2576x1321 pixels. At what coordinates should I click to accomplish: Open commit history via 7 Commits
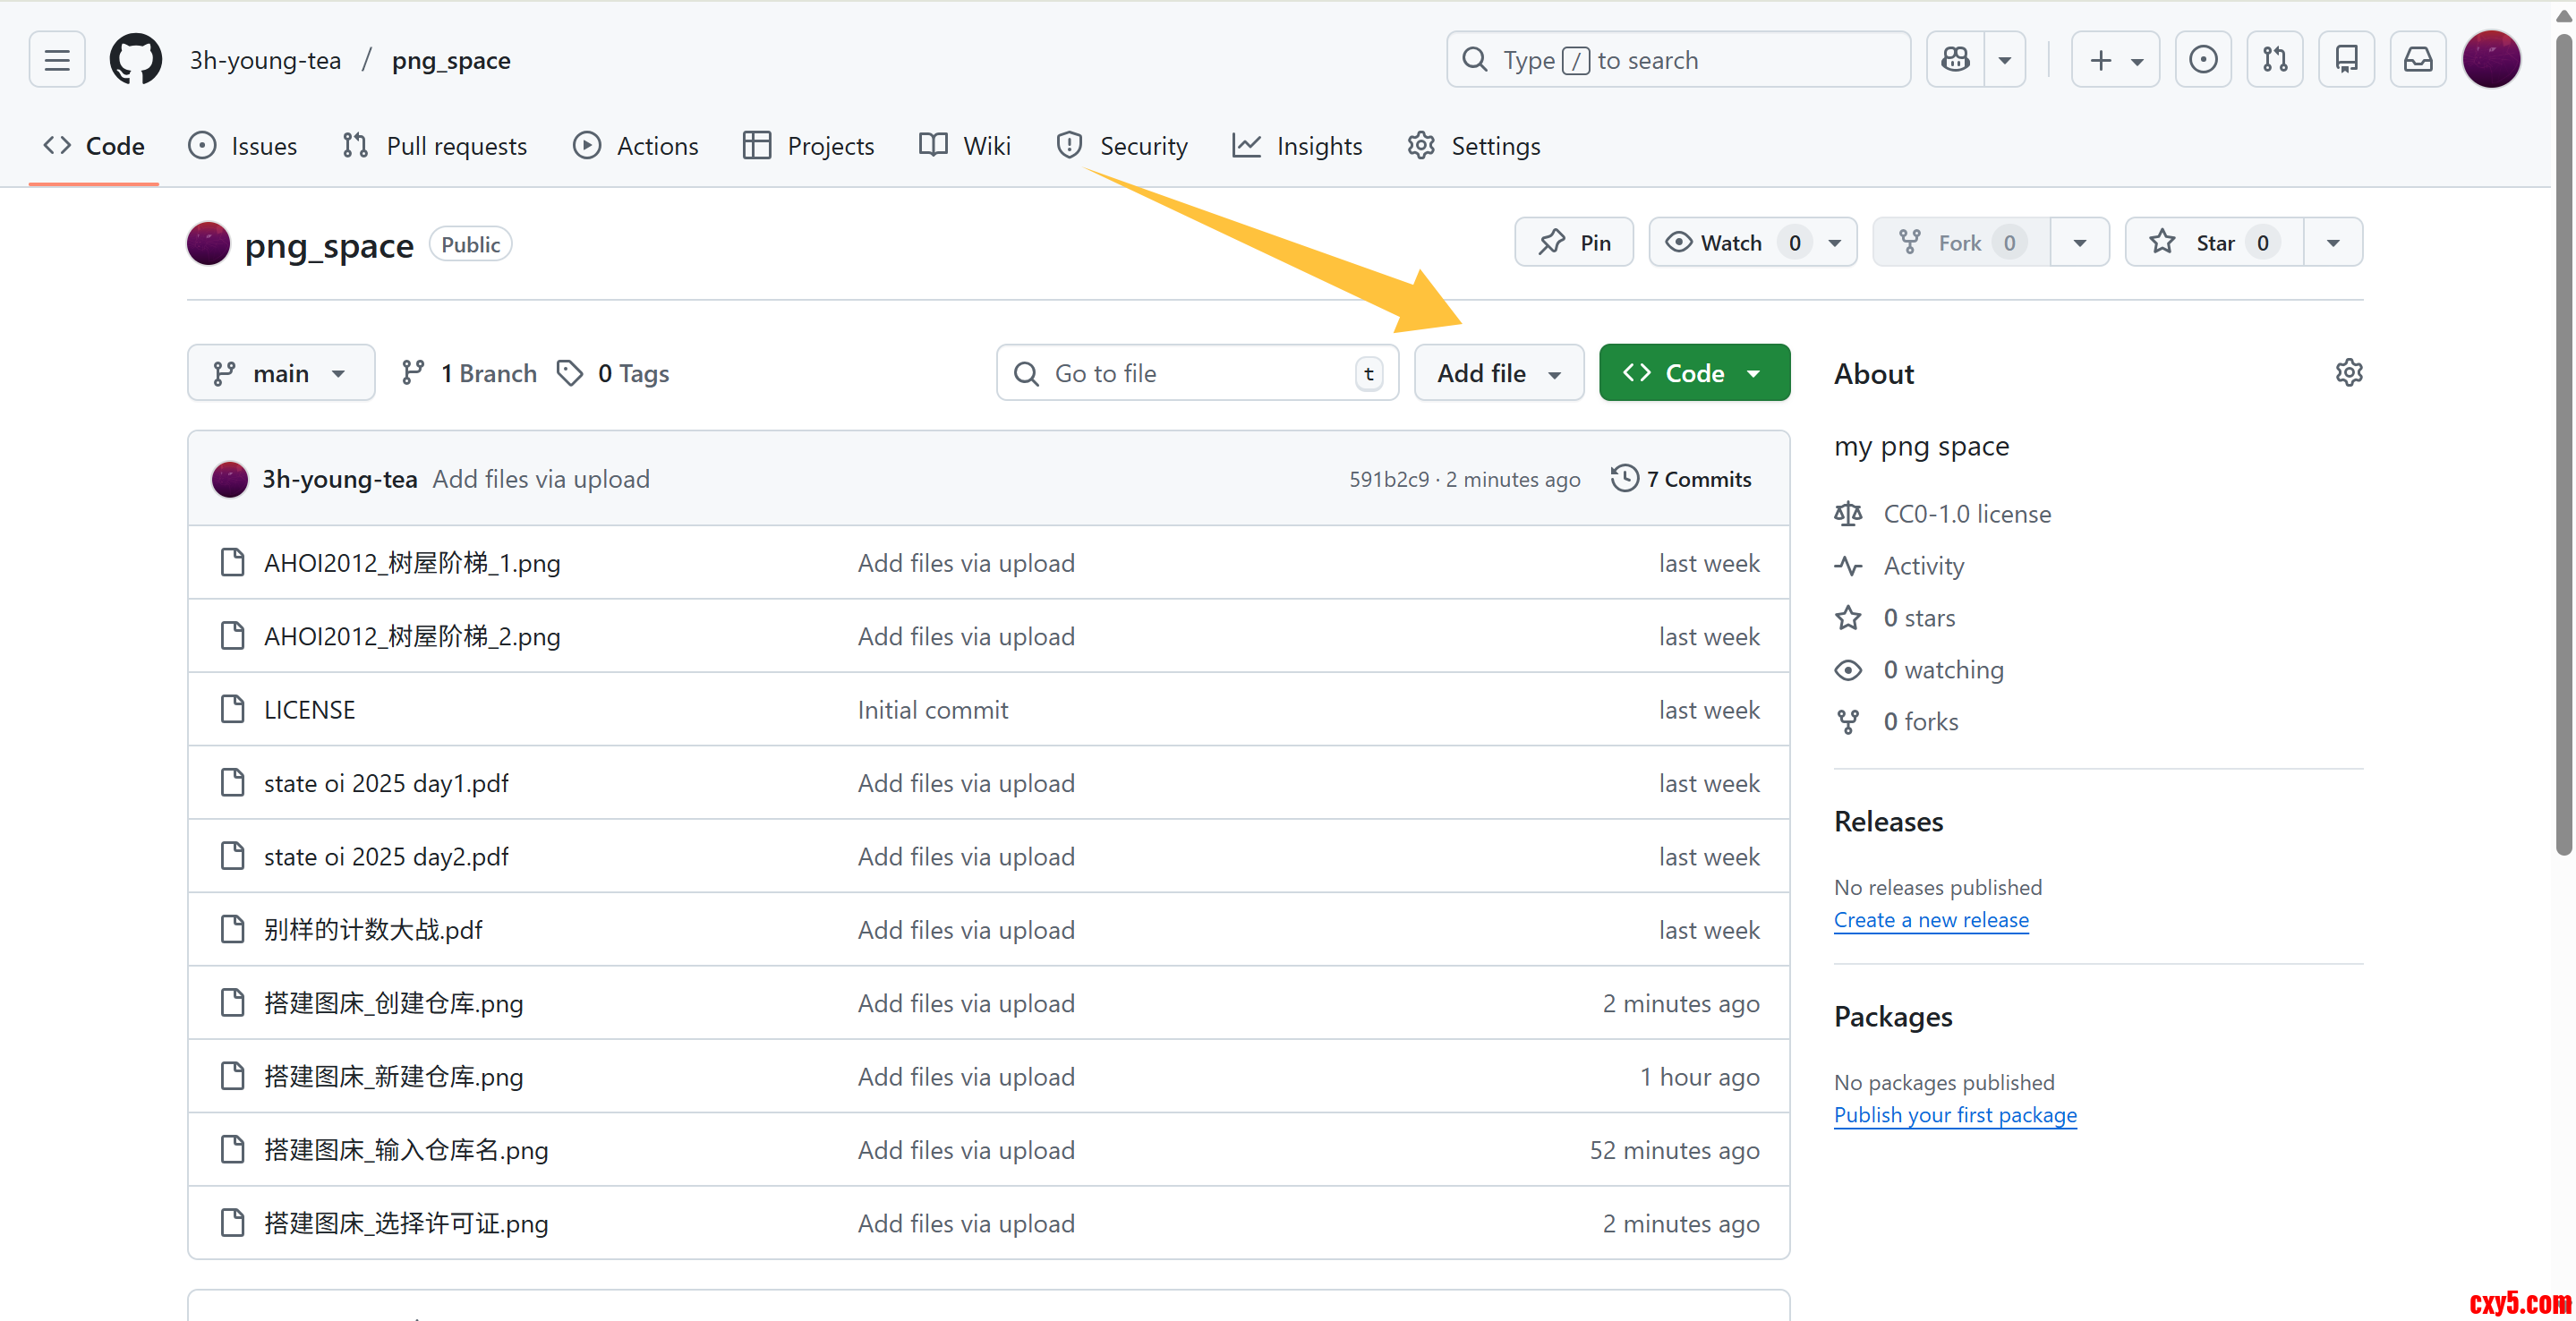[x=1682, y=479]
